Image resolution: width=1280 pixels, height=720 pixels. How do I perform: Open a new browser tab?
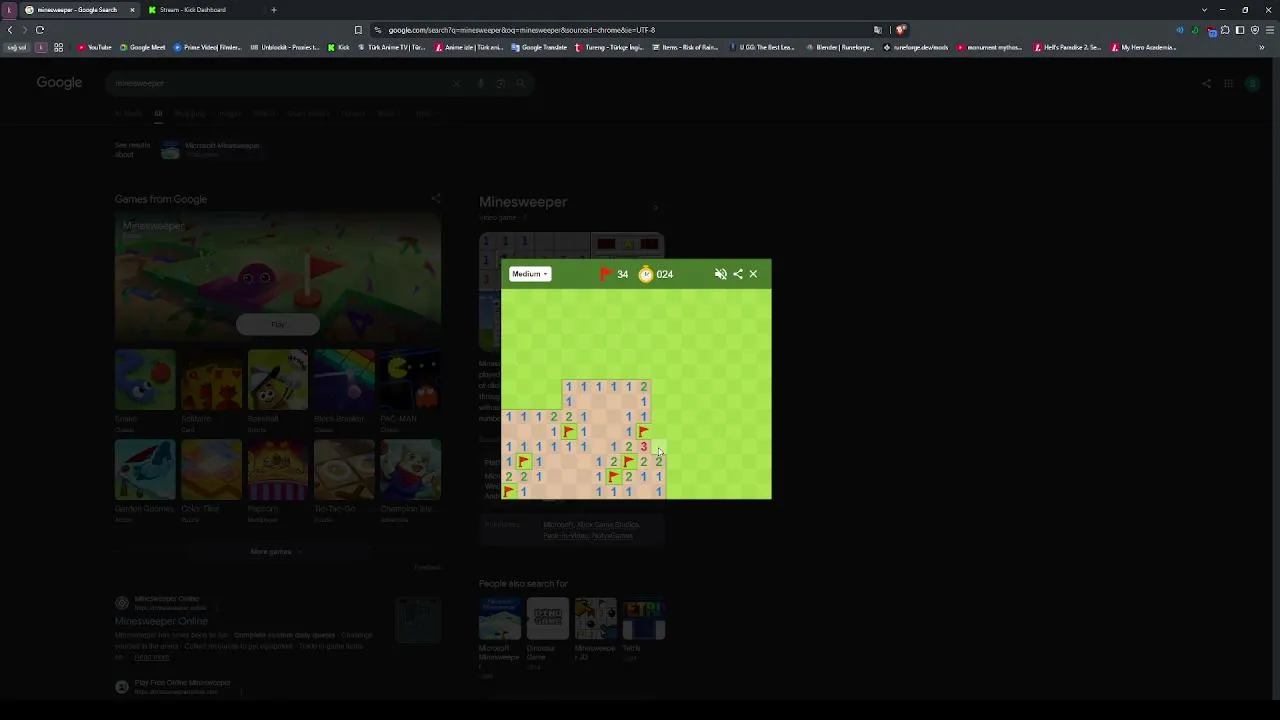[x=273, y=10]
